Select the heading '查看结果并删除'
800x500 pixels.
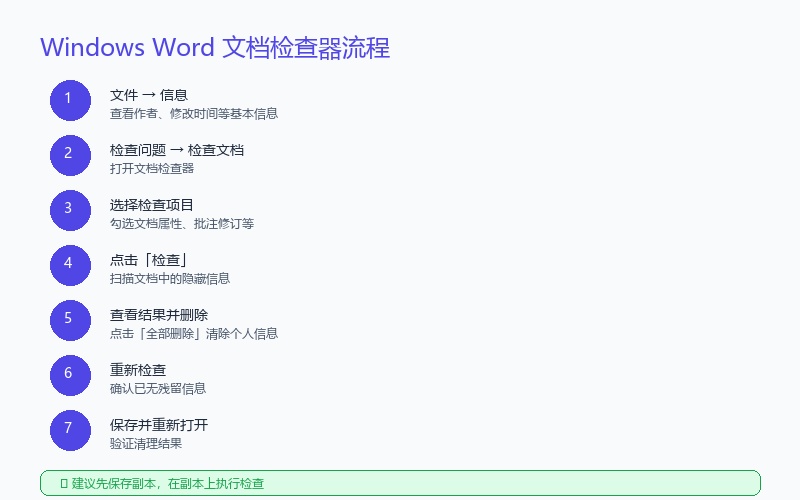point(159,315)
